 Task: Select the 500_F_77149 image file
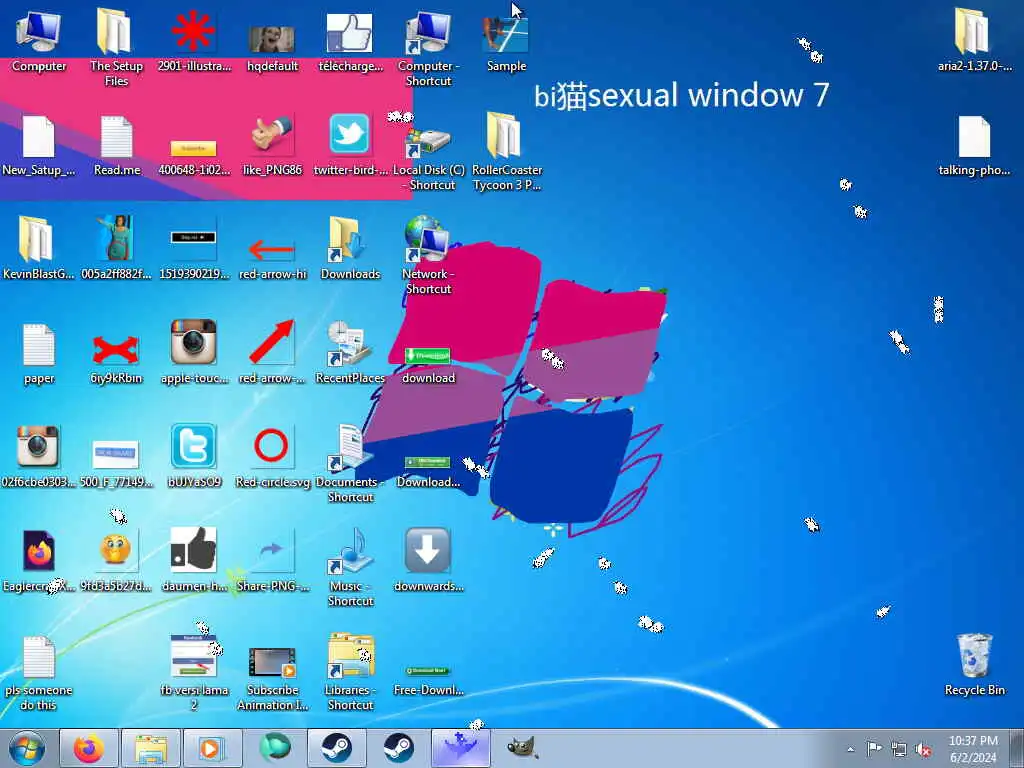(x=116, y=462)
